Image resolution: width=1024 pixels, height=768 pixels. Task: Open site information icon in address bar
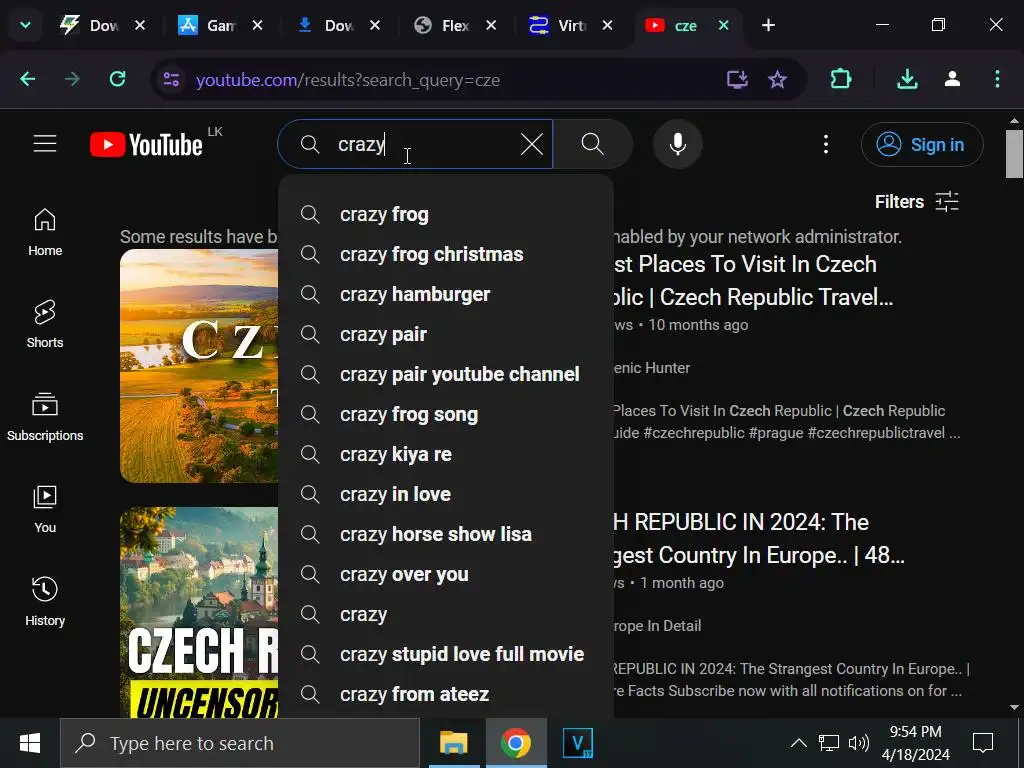171,80
